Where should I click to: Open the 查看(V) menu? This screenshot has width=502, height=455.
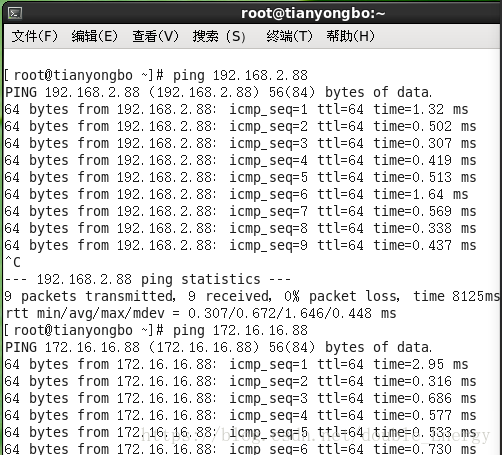point(155,36)
